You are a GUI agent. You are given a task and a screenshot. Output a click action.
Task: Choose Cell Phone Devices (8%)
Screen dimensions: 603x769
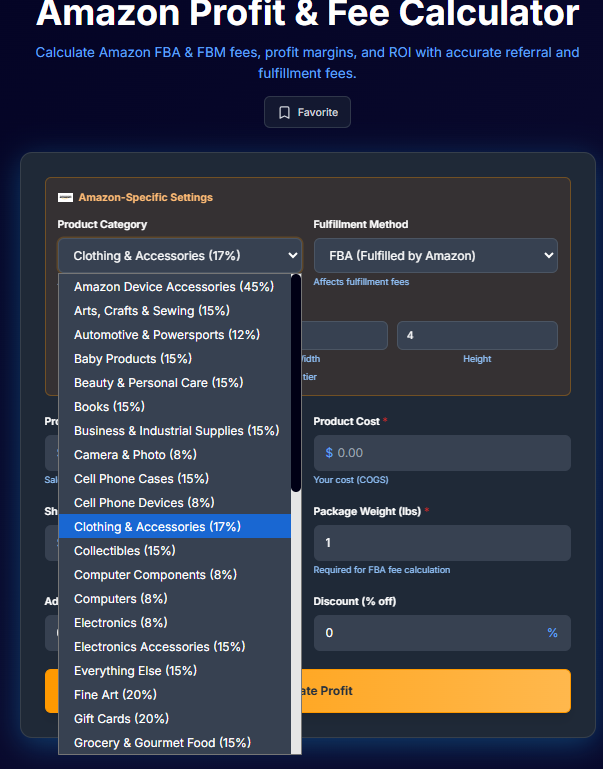click(175, 503)
